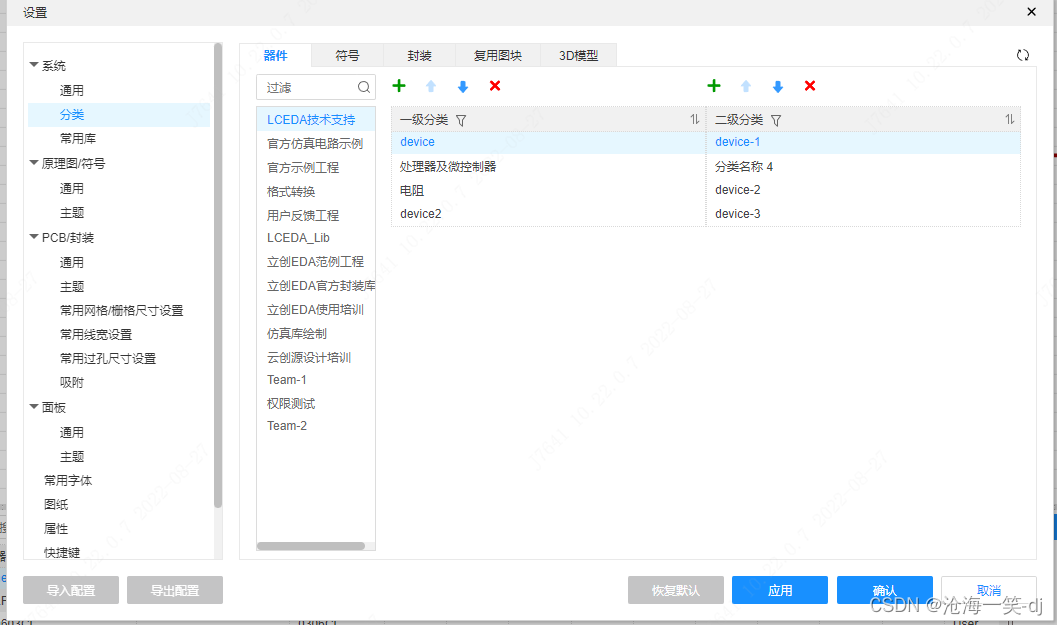The image size is (1057, 625).
Task: Sort the 一级分类 column
Action: tap(694, 119)
